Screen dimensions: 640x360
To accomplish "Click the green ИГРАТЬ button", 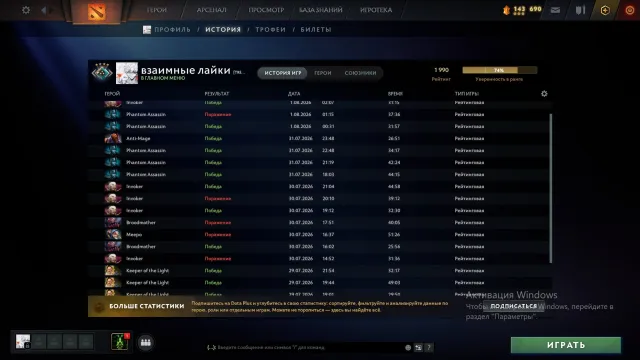I will [566, 345].
